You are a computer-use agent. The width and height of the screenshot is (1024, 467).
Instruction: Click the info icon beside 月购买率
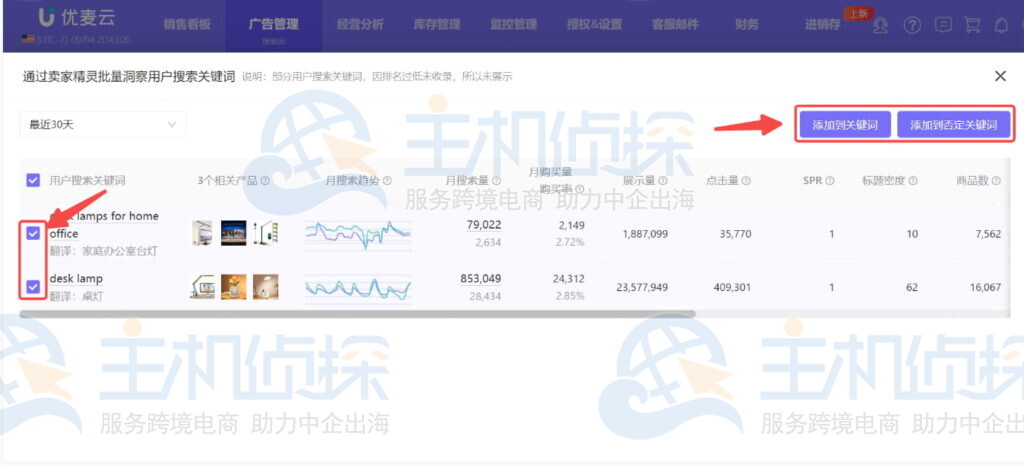[579, 188]
